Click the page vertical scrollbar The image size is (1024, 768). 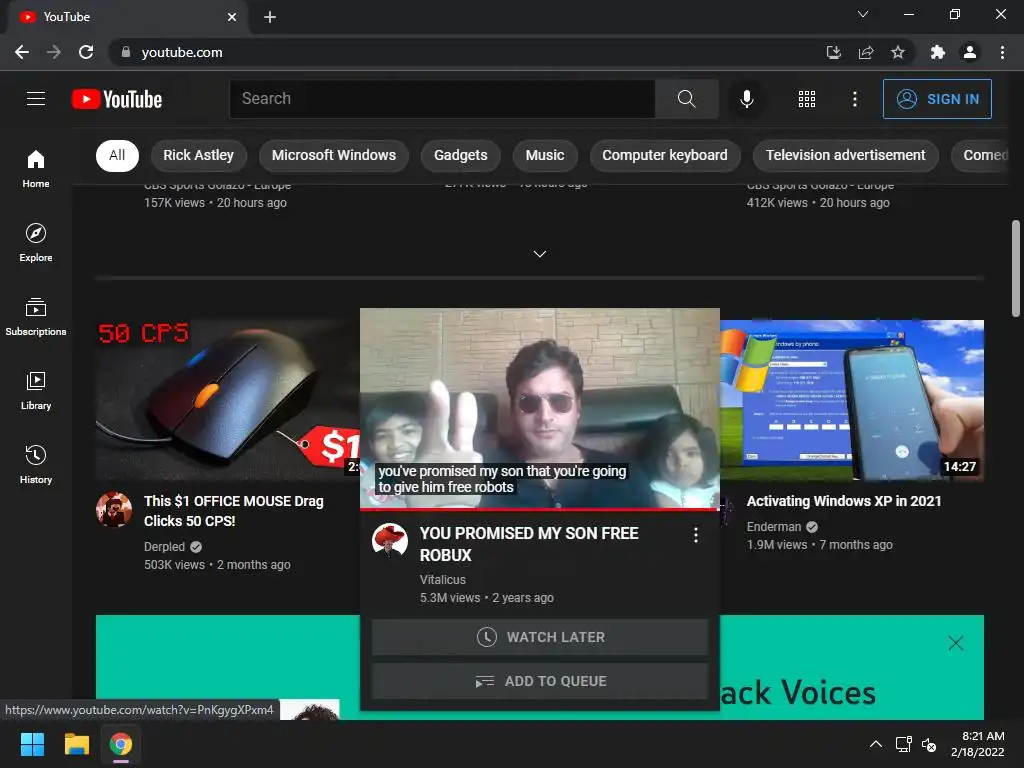click(1016, 268)
